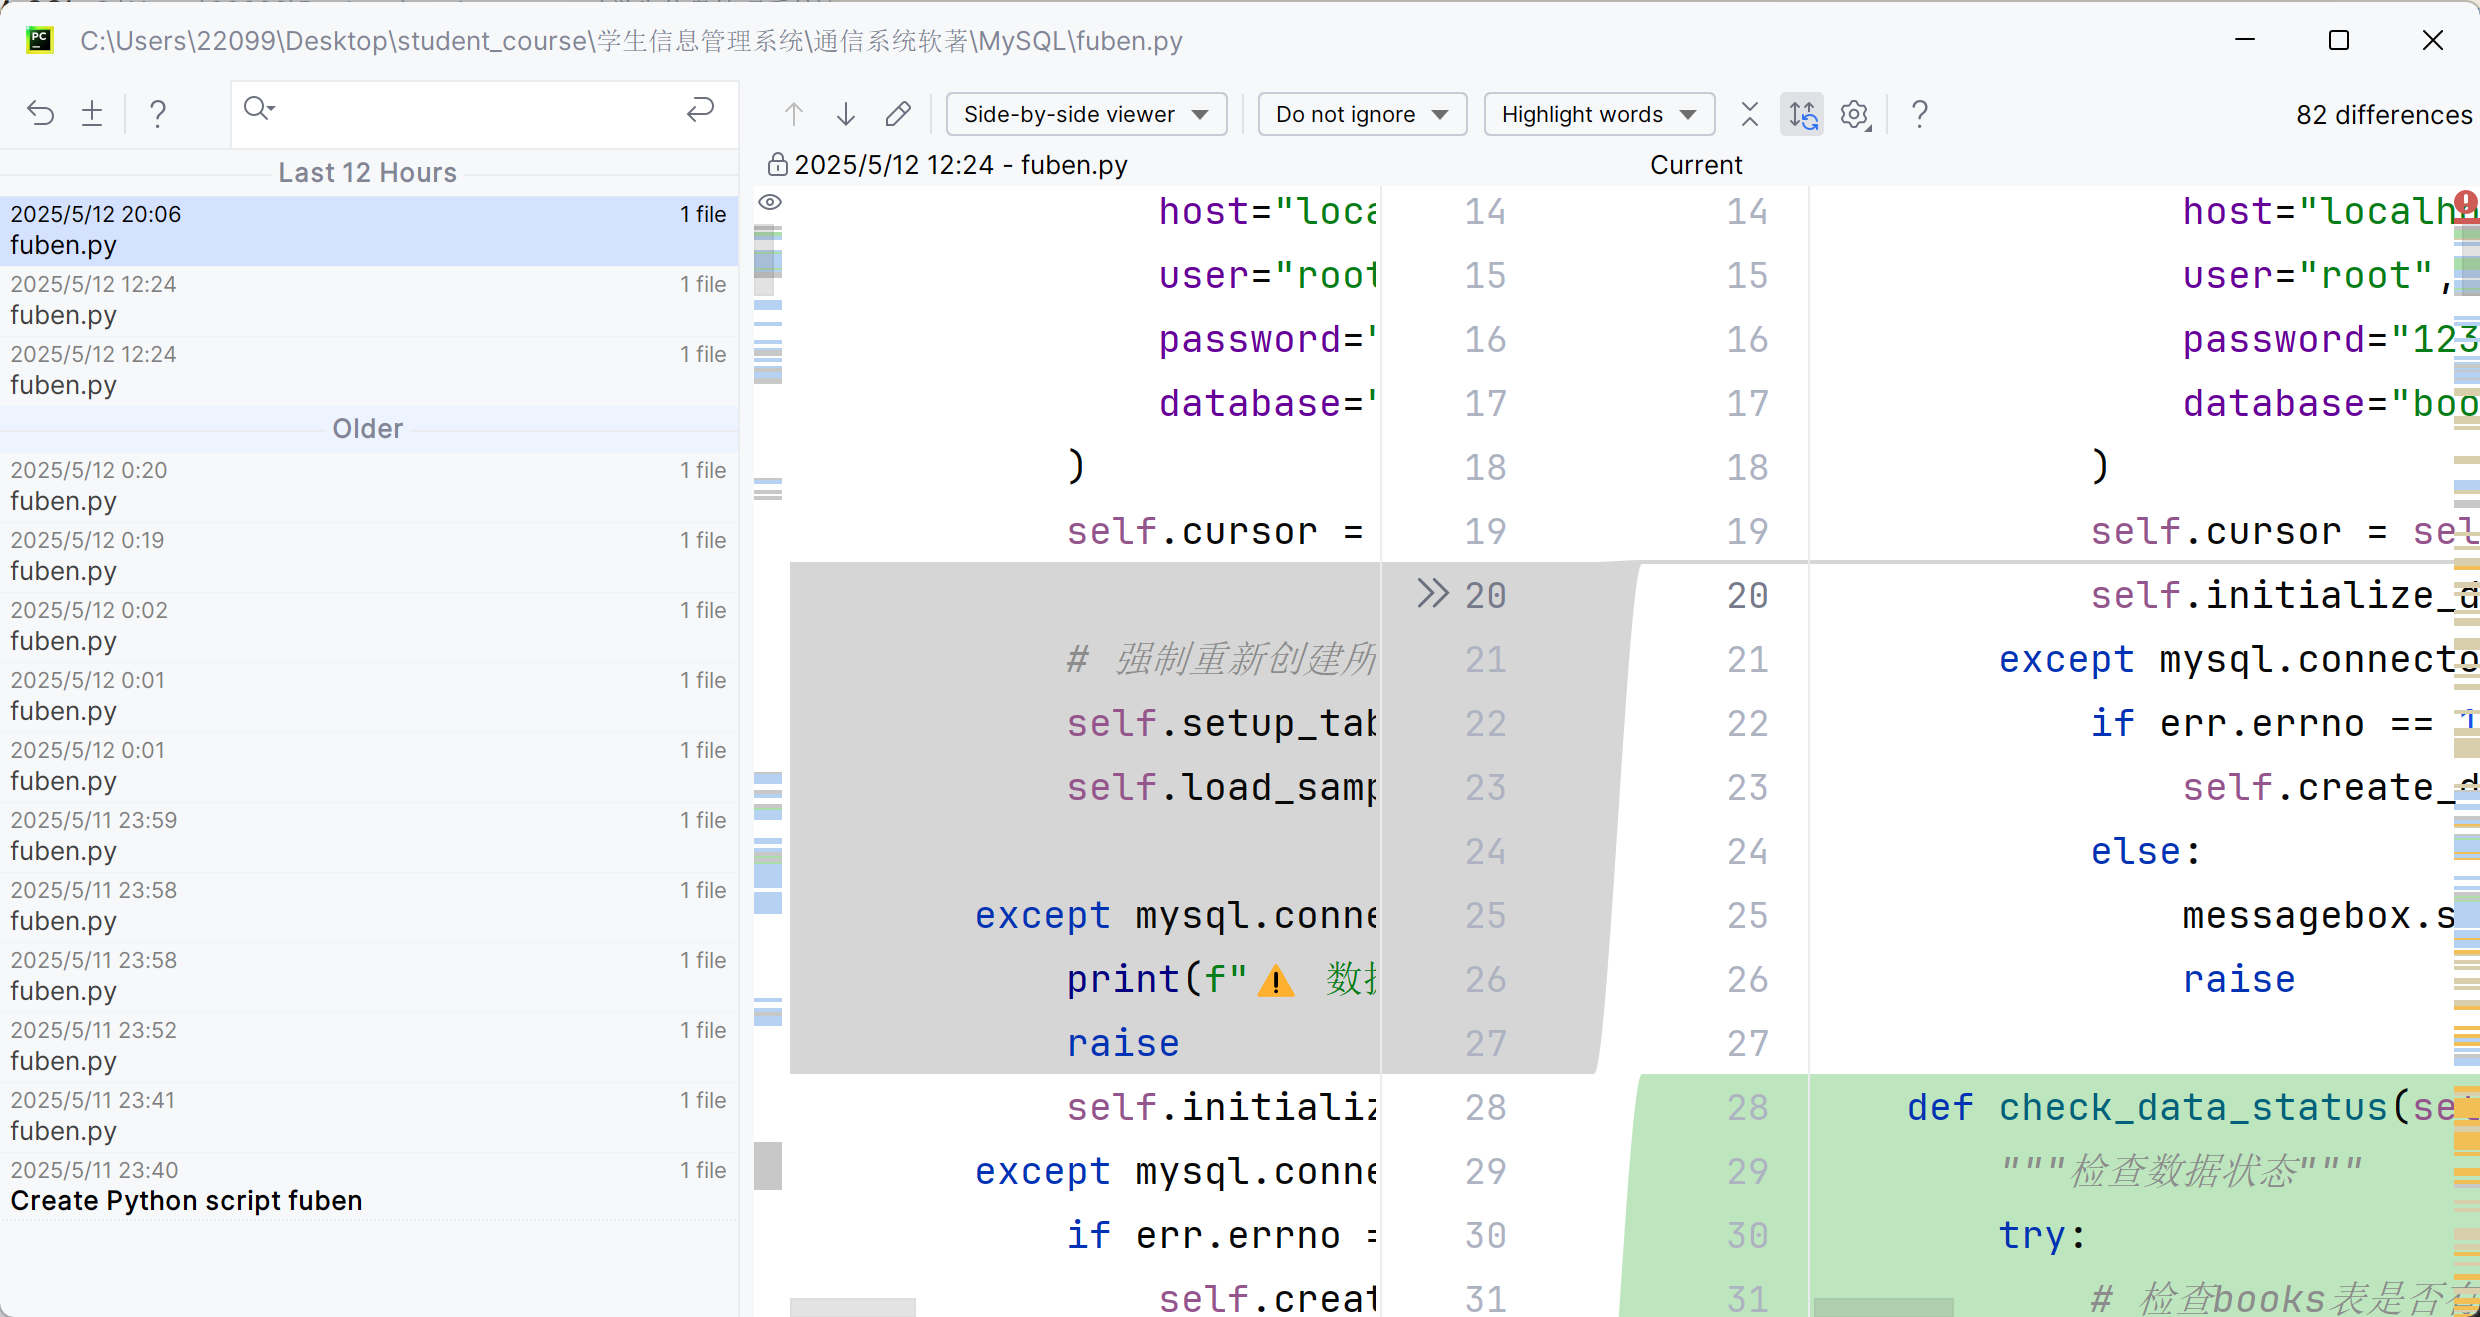The height and width of the screenshot is (1317, 2480).
Task: Apply change using chevron arrows at line 20
Action: tap(1432, 594)
